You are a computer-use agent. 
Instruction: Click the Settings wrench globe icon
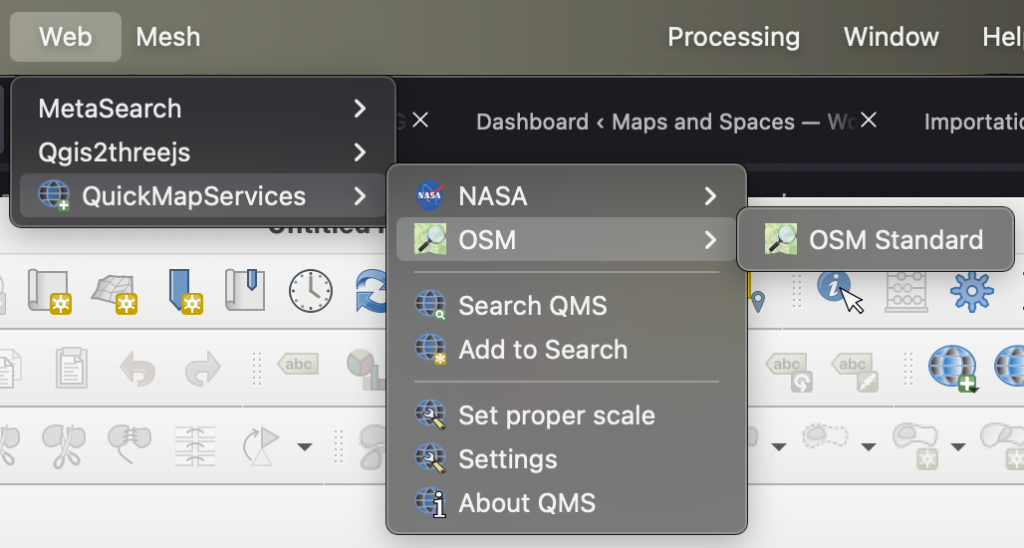click(x=430, y=459)
